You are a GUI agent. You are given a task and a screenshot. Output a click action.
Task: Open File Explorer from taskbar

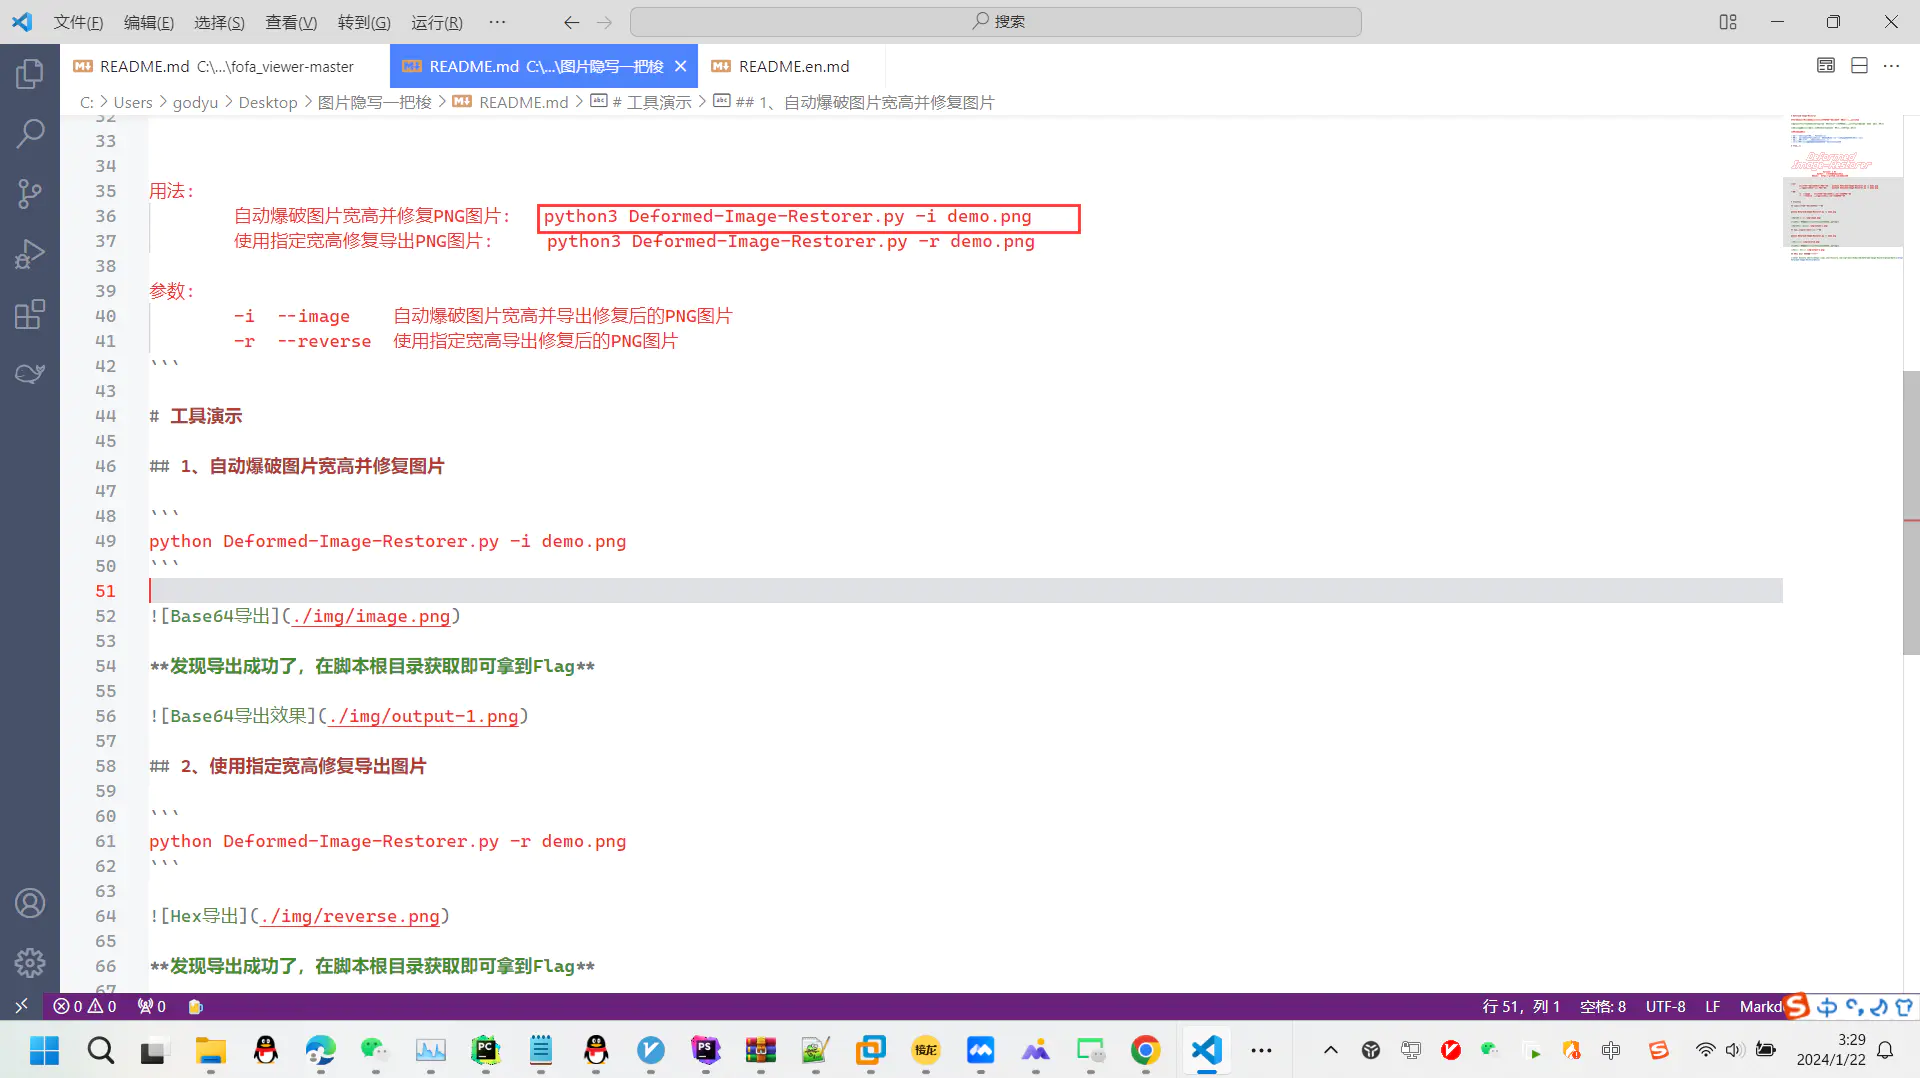[x=210, y=1050]
